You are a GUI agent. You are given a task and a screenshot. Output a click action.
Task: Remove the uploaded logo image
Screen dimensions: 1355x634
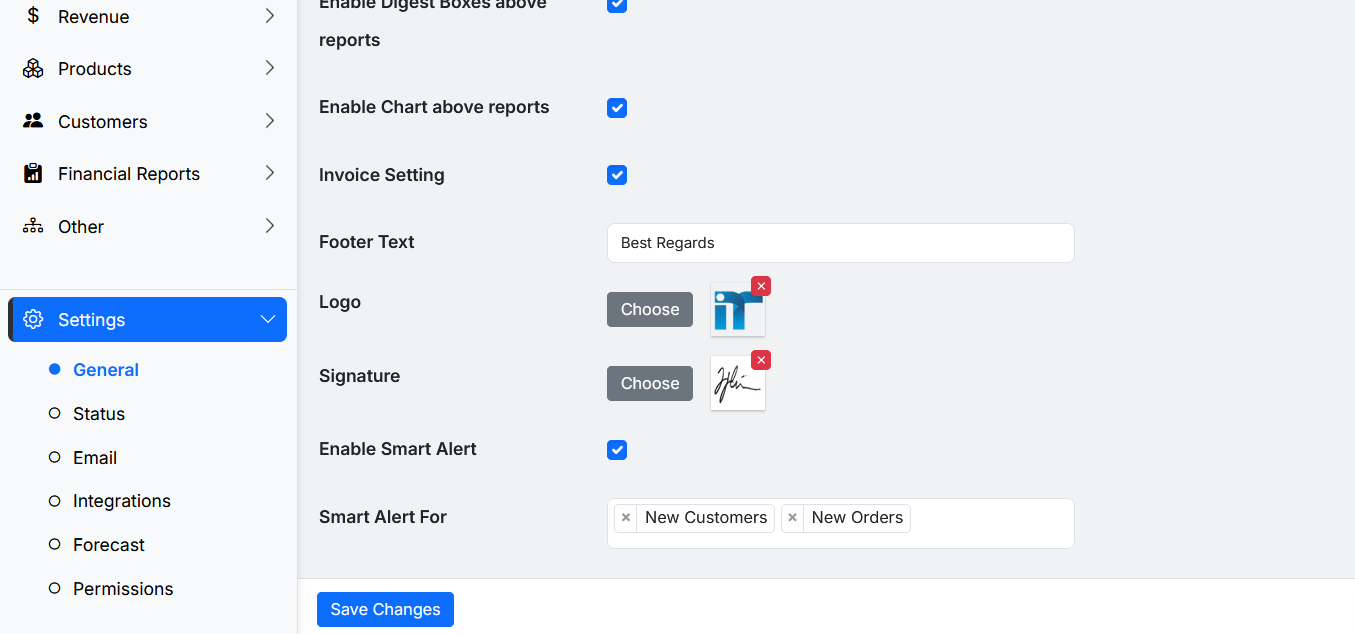pyautogui.click(x=761, y=286)
